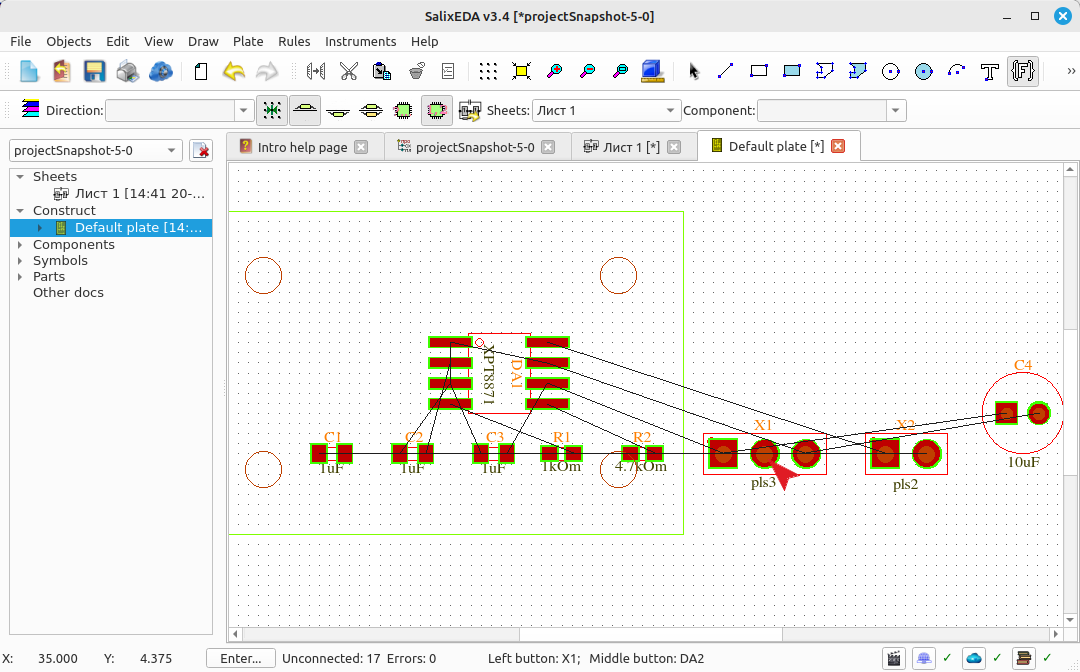The width and height of the screenshot is (1080, 672).
Task: Print the current plate via printer icon
Action: [127, 71]
